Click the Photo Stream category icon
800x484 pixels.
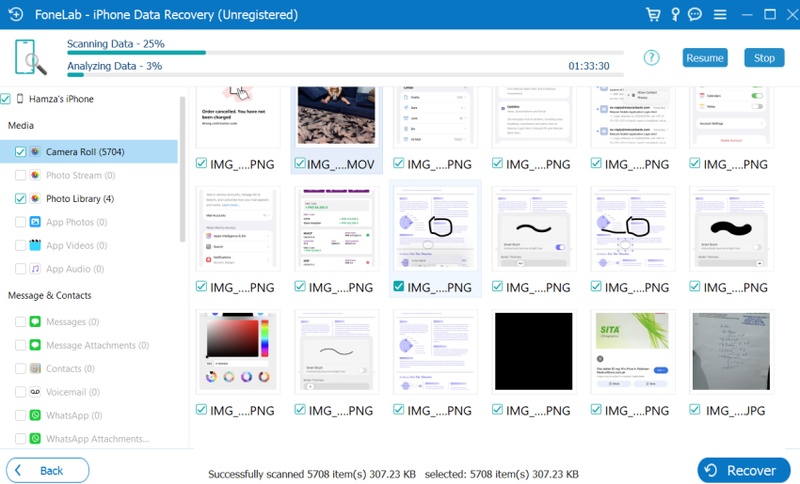35,175
